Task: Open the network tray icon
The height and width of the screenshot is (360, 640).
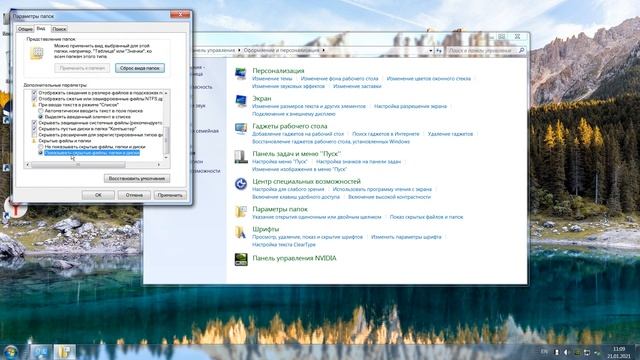Action: point(587,352)
